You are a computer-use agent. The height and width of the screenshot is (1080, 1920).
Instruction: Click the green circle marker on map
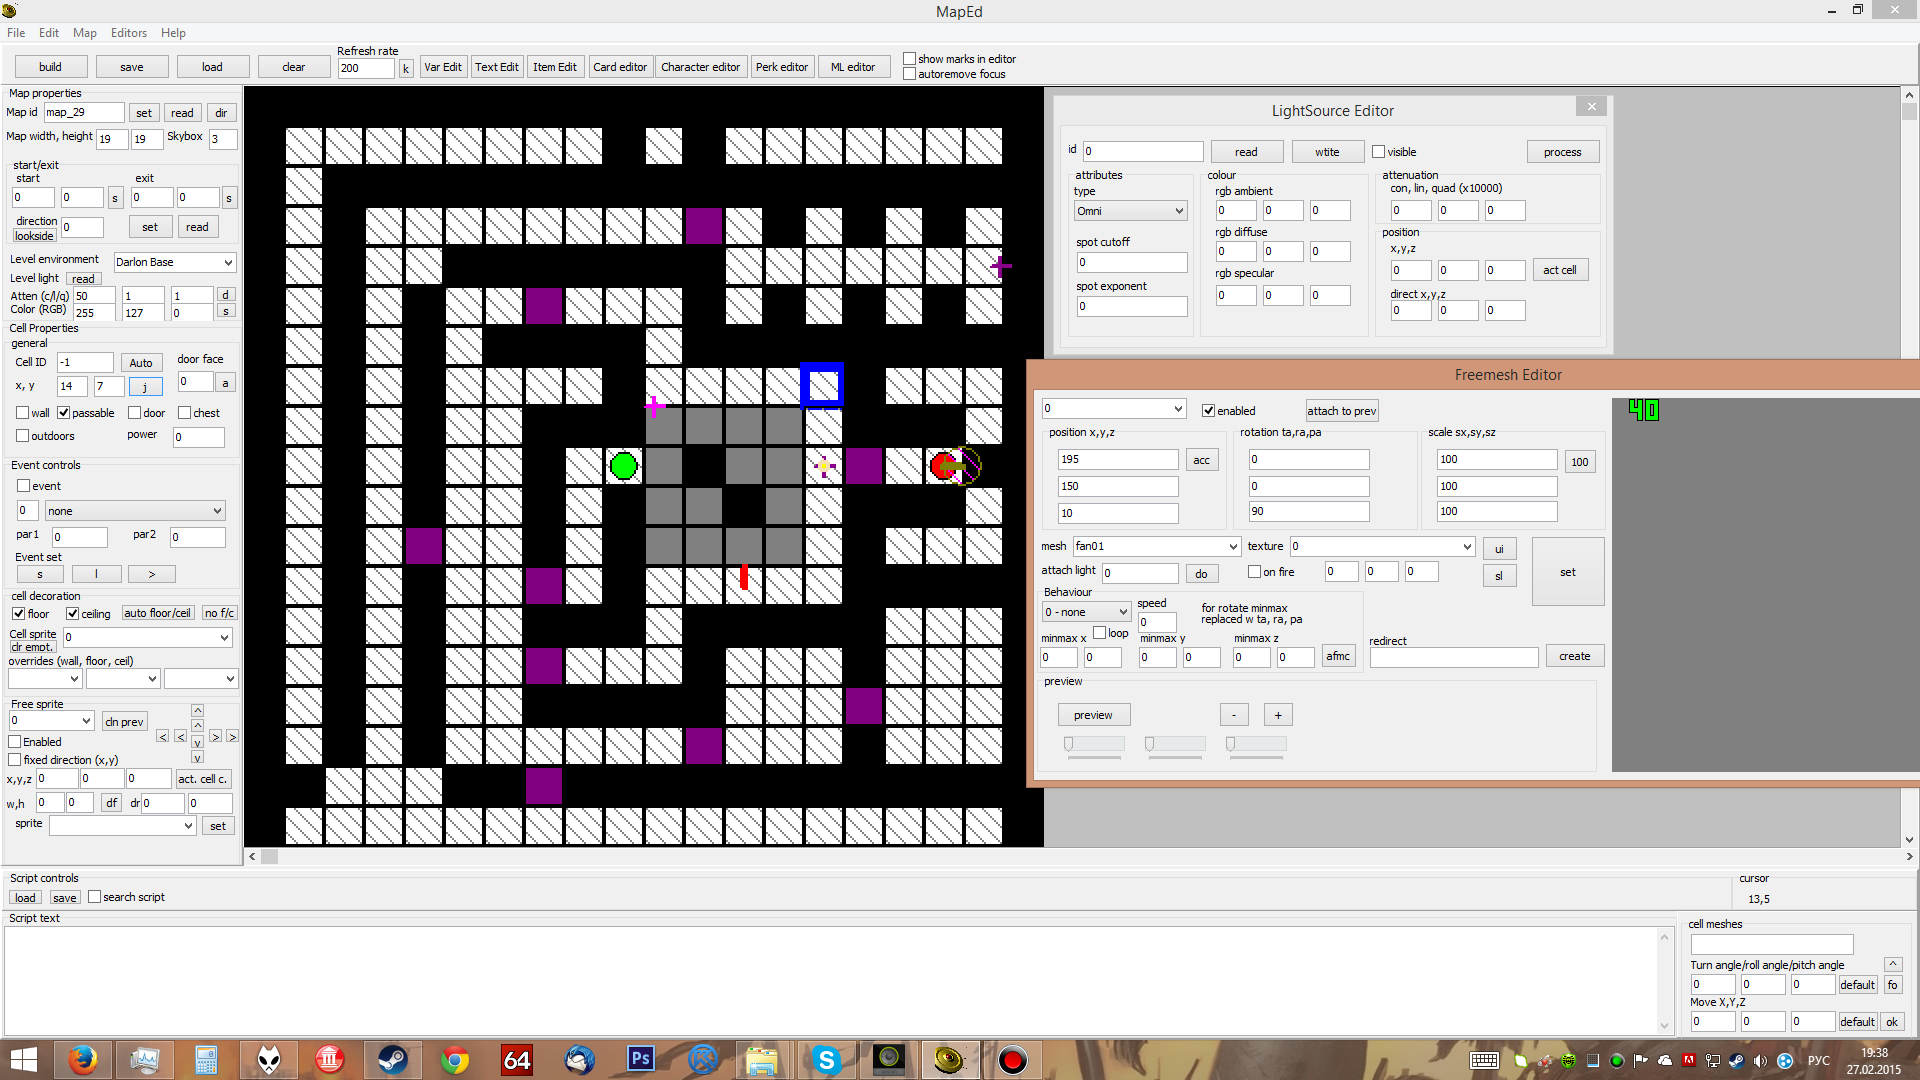pyautogui.click(x=623, y=466)
